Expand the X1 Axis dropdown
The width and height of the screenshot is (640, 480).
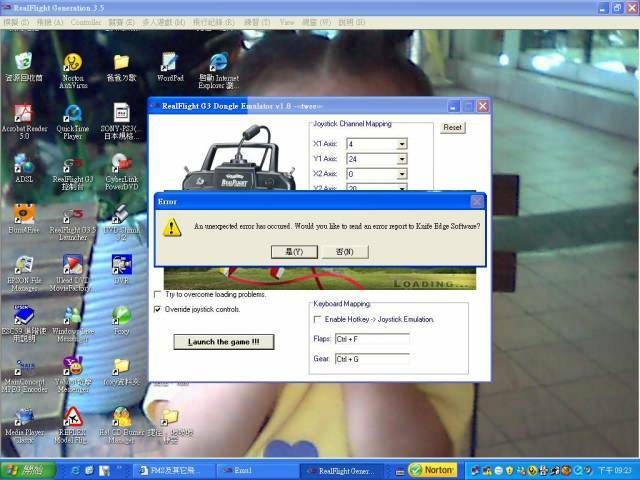point(402,144)
